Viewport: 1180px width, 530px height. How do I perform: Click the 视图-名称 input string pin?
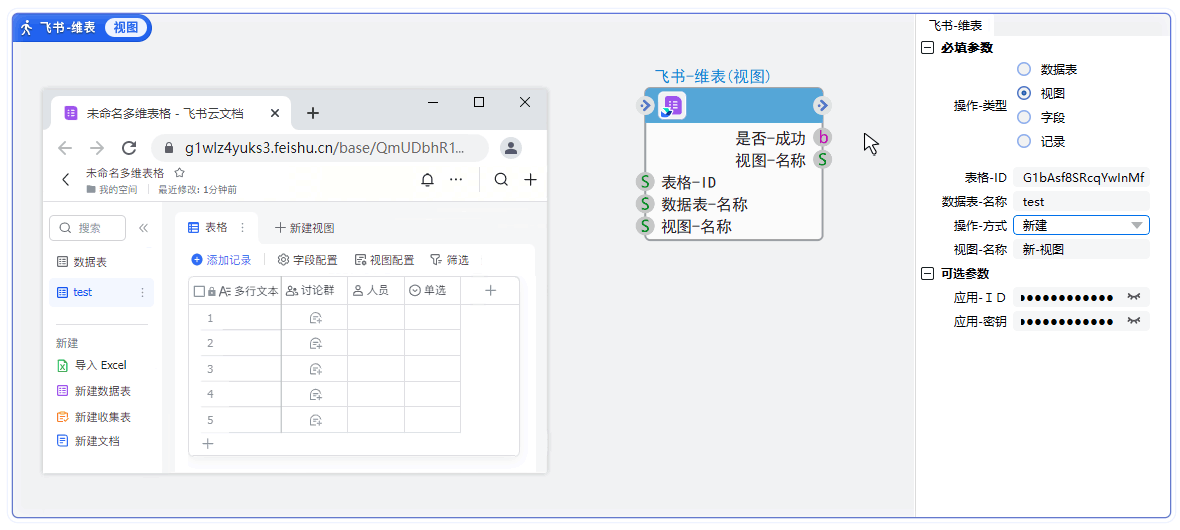pyautogui.click(x=645, y=226)
